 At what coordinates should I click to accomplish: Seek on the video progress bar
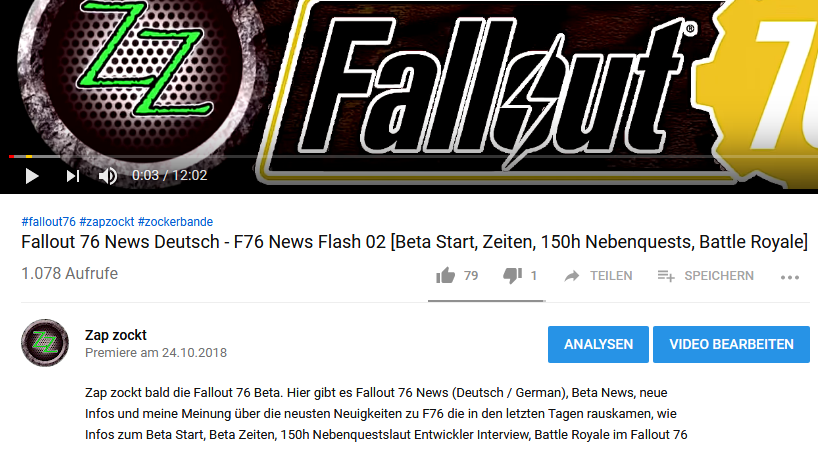409,156
